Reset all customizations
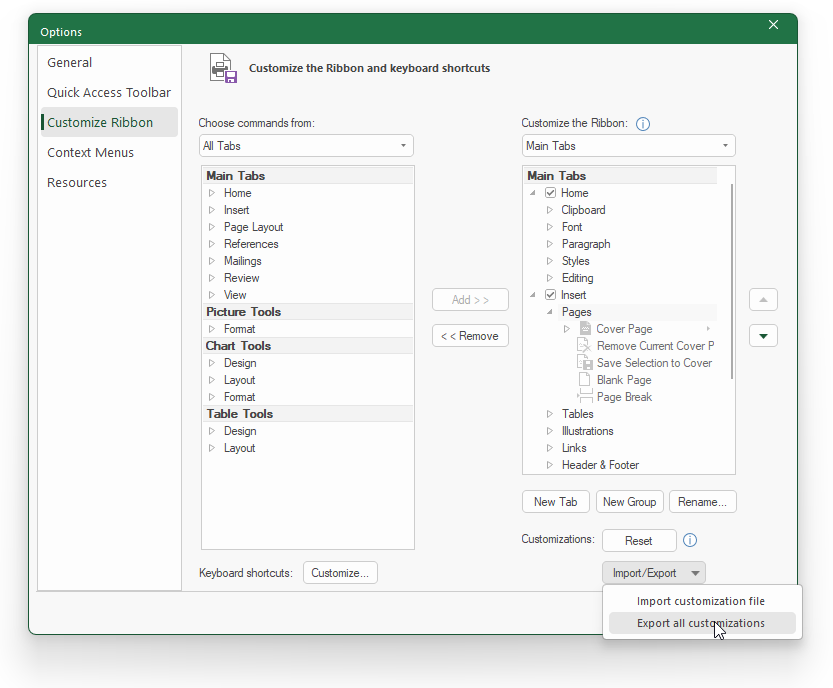The image size is (833, 688). [x=639, y=540]
